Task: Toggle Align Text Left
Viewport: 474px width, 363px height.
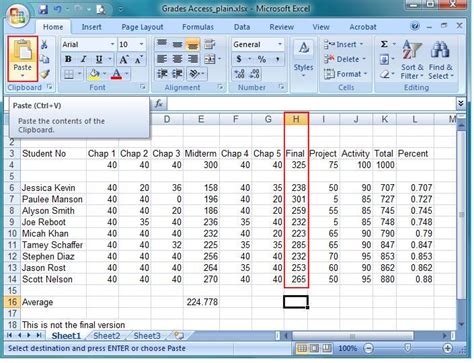Action: pyautogui.click(x=162, y=59)
